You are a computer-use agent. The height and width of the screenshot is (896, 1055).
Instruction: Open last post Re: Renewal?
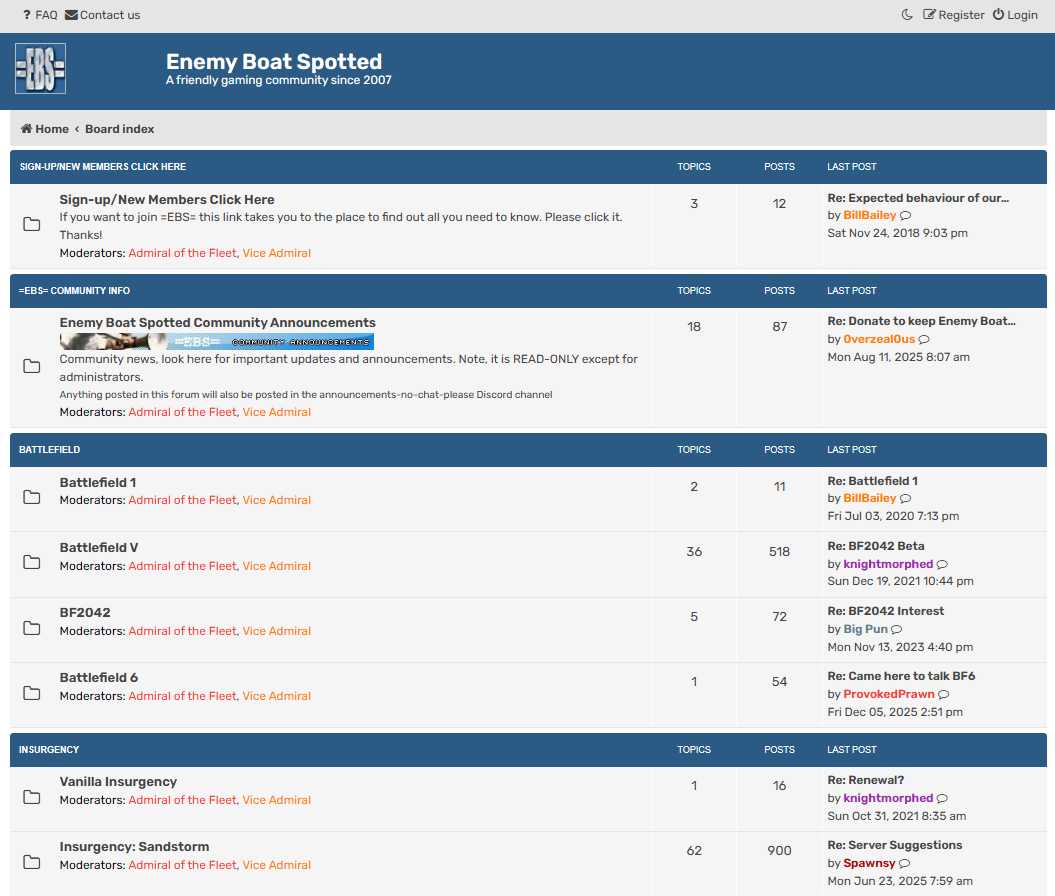point(865,780)
